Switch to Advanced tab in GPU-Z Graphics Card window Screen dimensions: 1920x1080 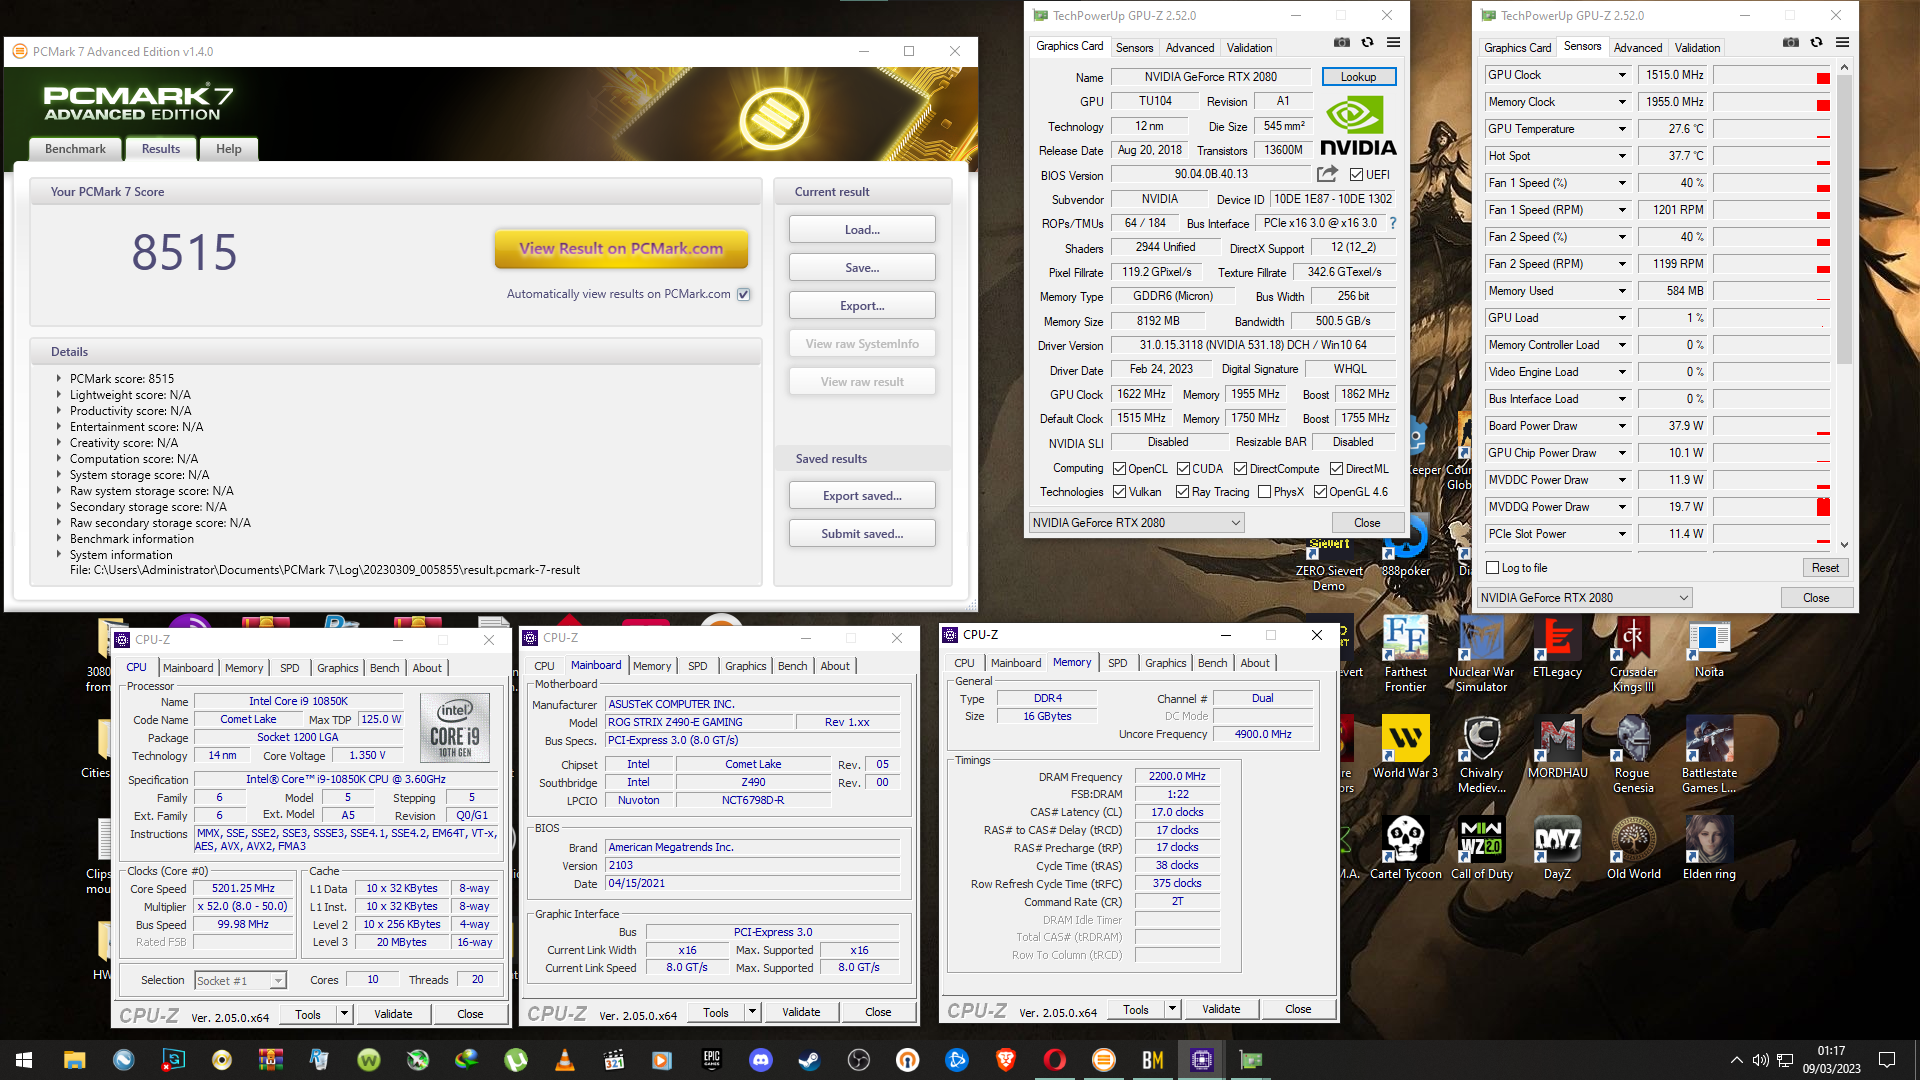(1190, 47)
